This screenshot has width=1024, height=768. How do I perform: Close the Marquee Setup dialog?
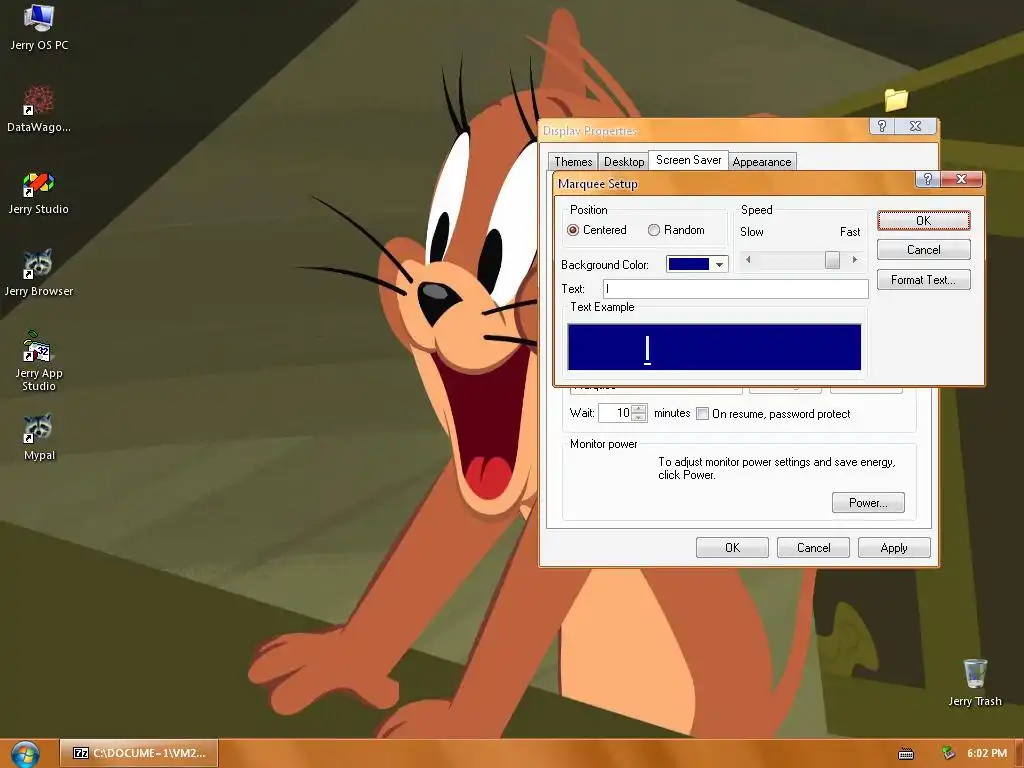tap(961, 179)
